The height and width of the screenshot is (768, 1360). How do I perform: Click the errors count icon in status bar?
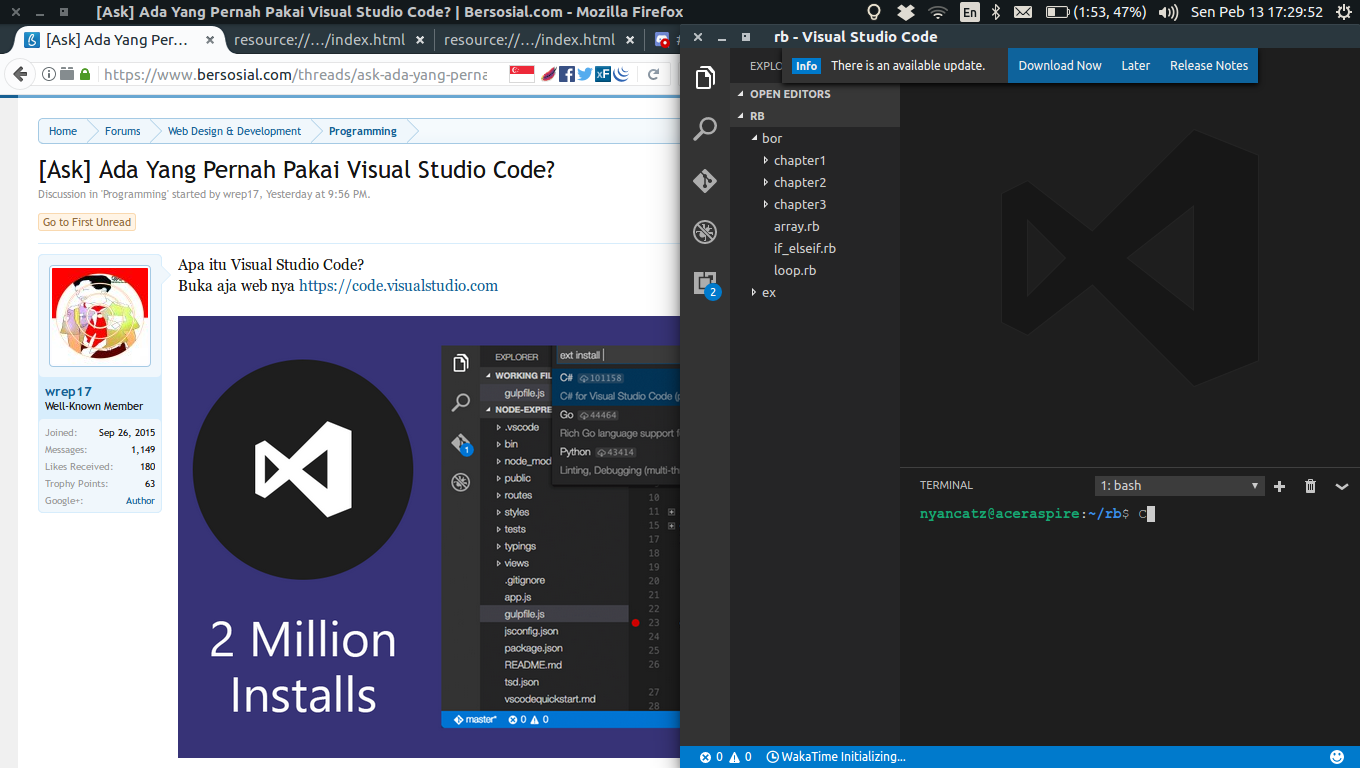click(x=705, y=757)
